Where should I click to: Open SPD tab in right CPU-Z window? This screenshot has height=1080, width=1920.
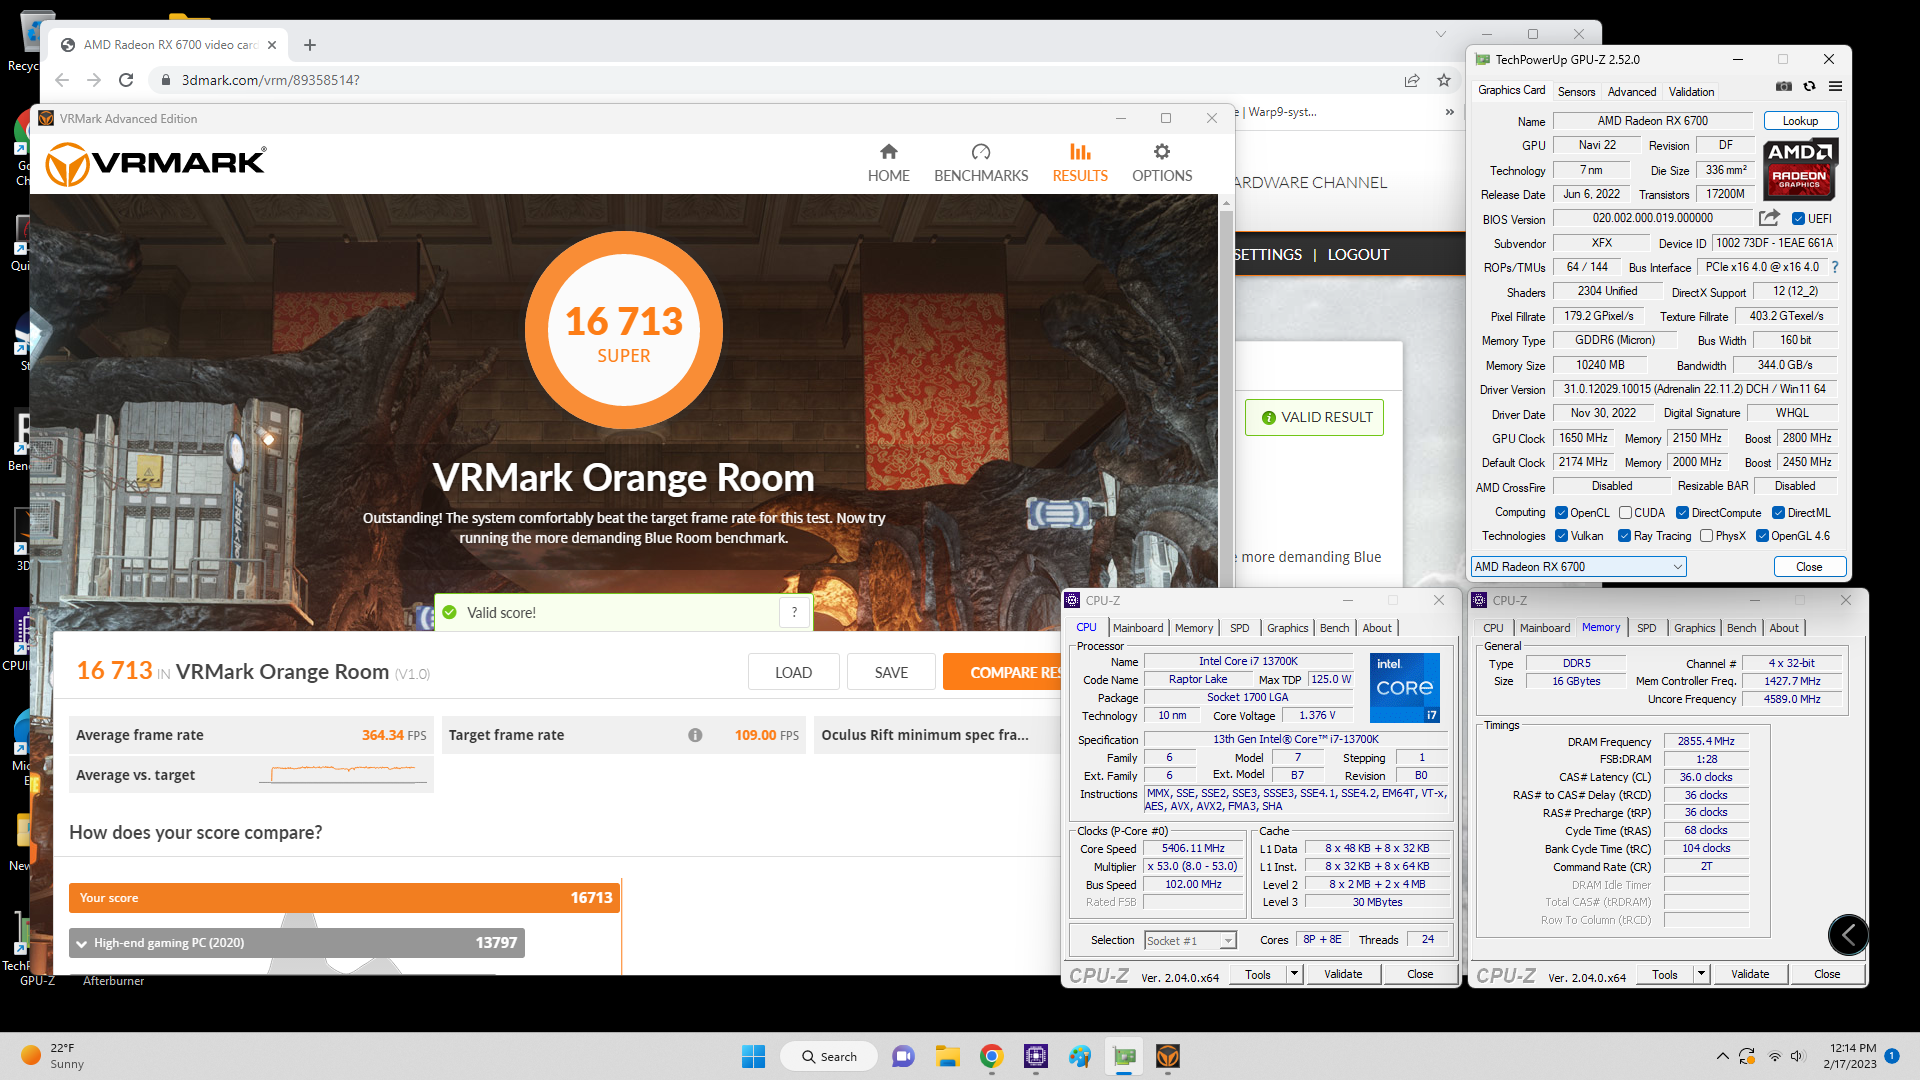pyautogui.click(x=1646, y=628)
